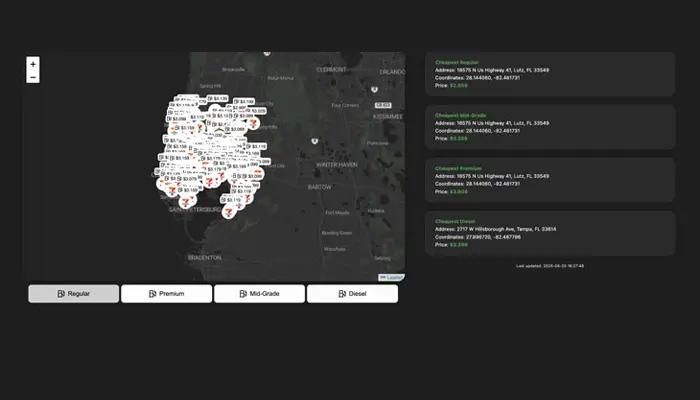
Task: Click the KISSIMMEE label on map
Action: pos(388,117)
